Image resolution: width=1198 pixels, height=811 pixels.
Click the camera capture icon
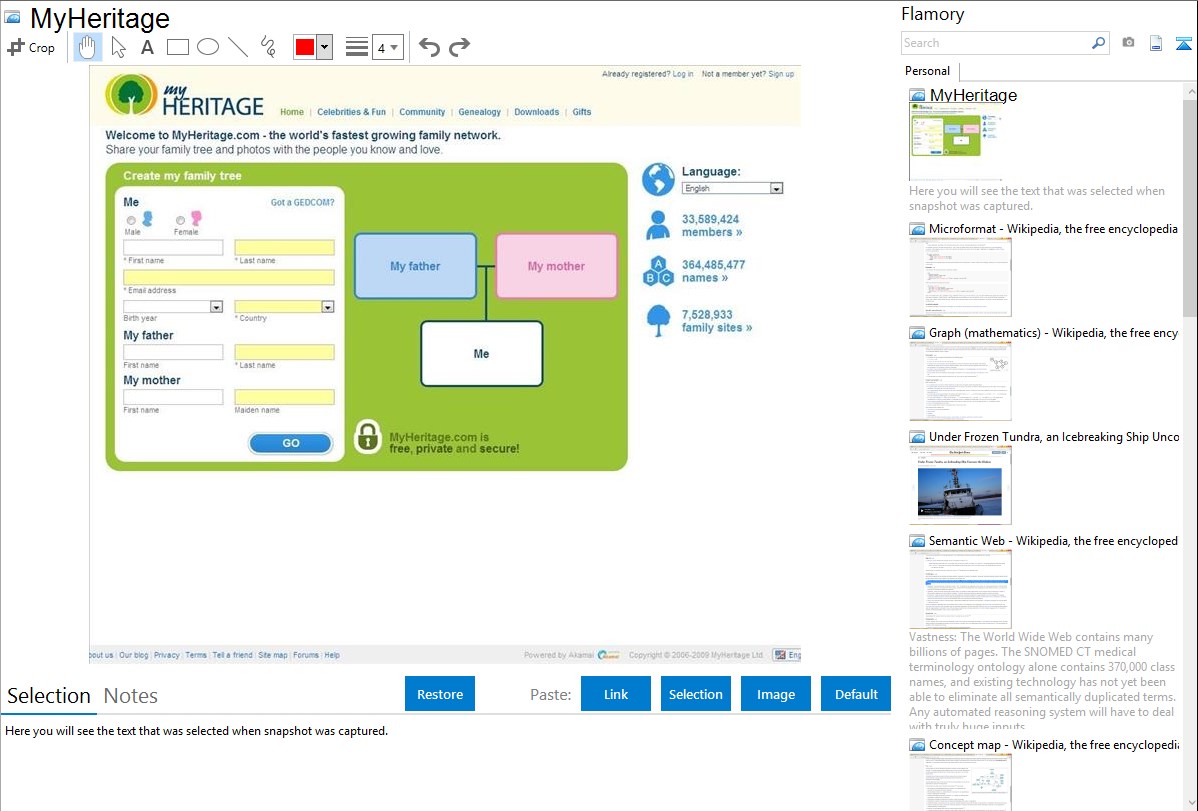(1128, 43)
